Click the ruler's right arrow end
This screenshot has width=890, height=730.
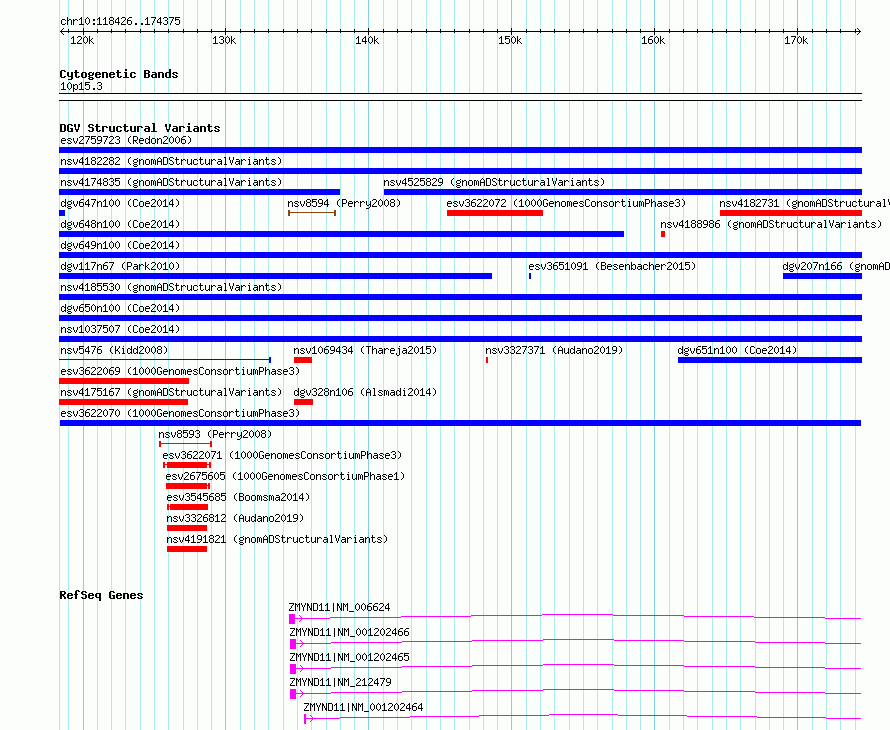(x=859, y=32)
